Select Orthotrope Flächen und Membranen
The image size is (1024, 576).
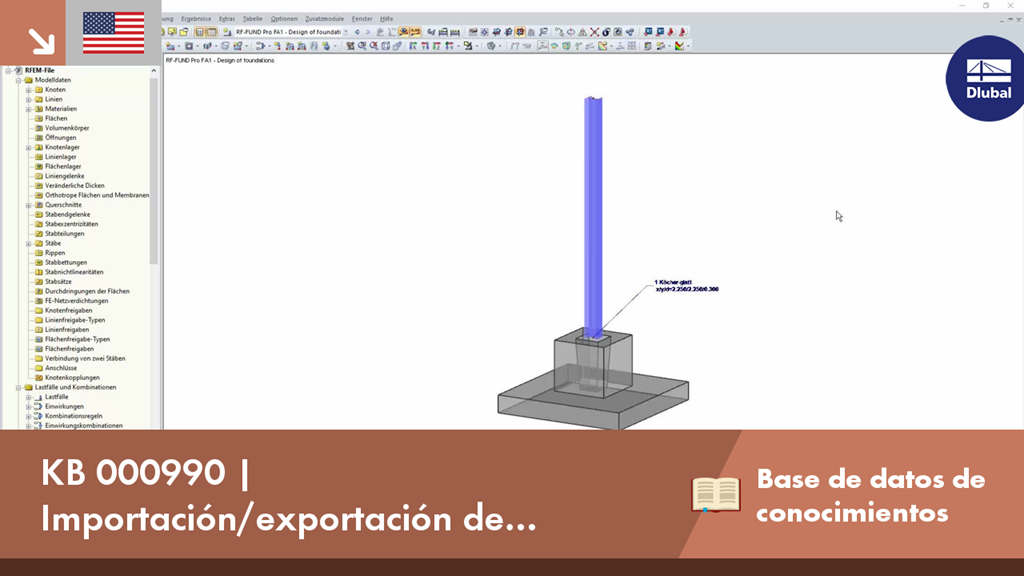(97, 195)
